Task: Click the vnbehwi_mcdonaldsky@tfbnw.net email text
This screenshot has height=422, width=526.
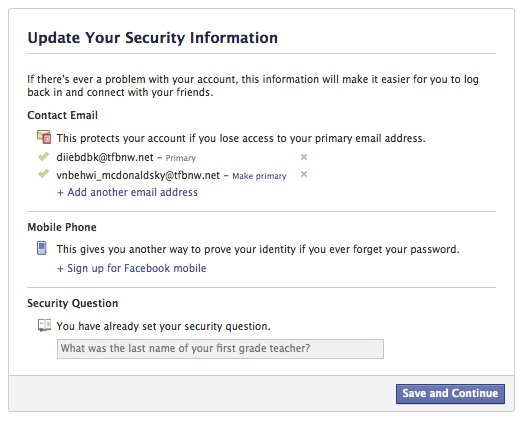Action: coord(138,175)
